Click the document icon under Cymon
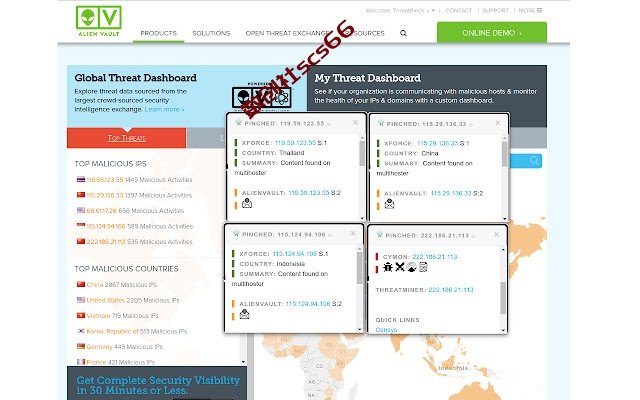The image size is (640, 400). click(423, 267)
